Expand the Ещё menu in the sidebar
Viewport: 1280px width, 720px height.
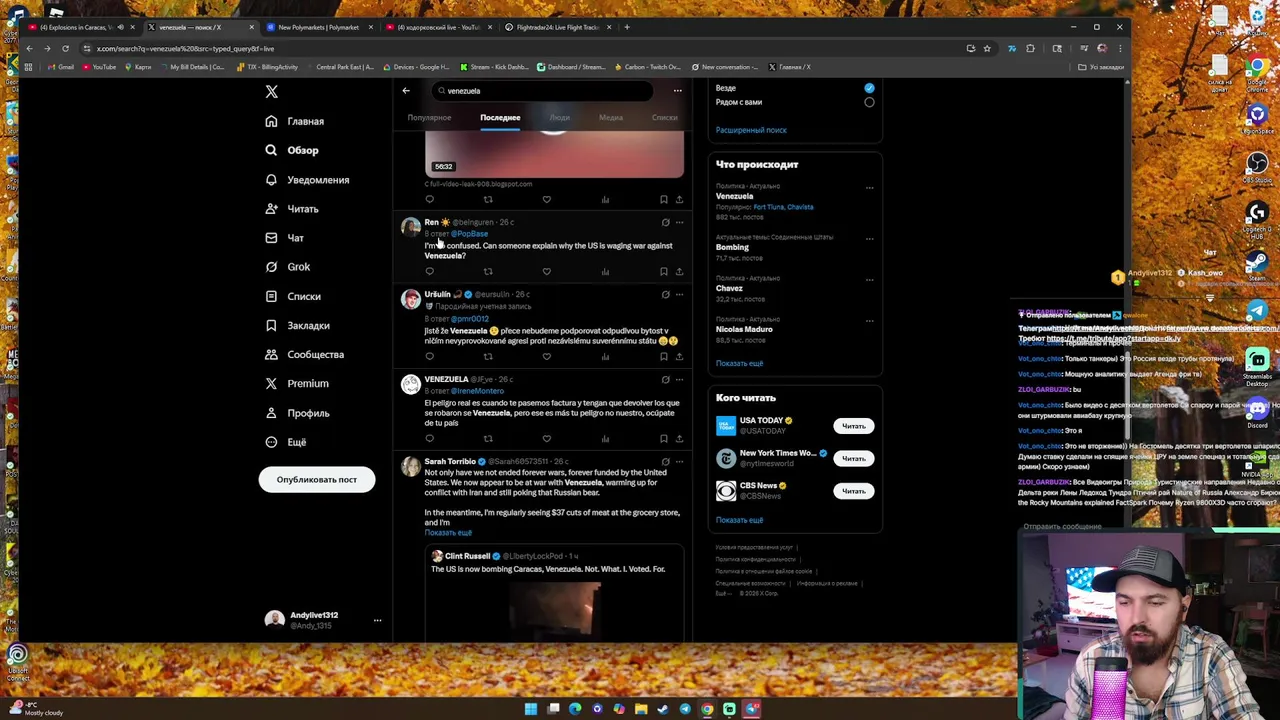pos(286,442)
